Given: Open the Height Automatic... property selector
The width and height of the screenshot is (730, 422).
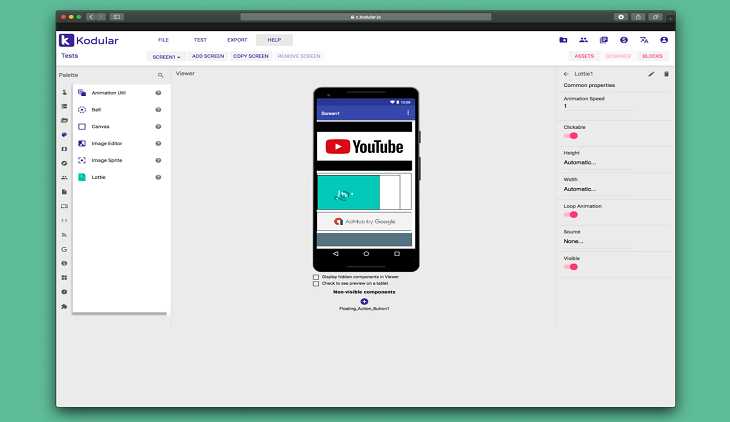Looking at the screenshot, I should [x=597, y=163].
